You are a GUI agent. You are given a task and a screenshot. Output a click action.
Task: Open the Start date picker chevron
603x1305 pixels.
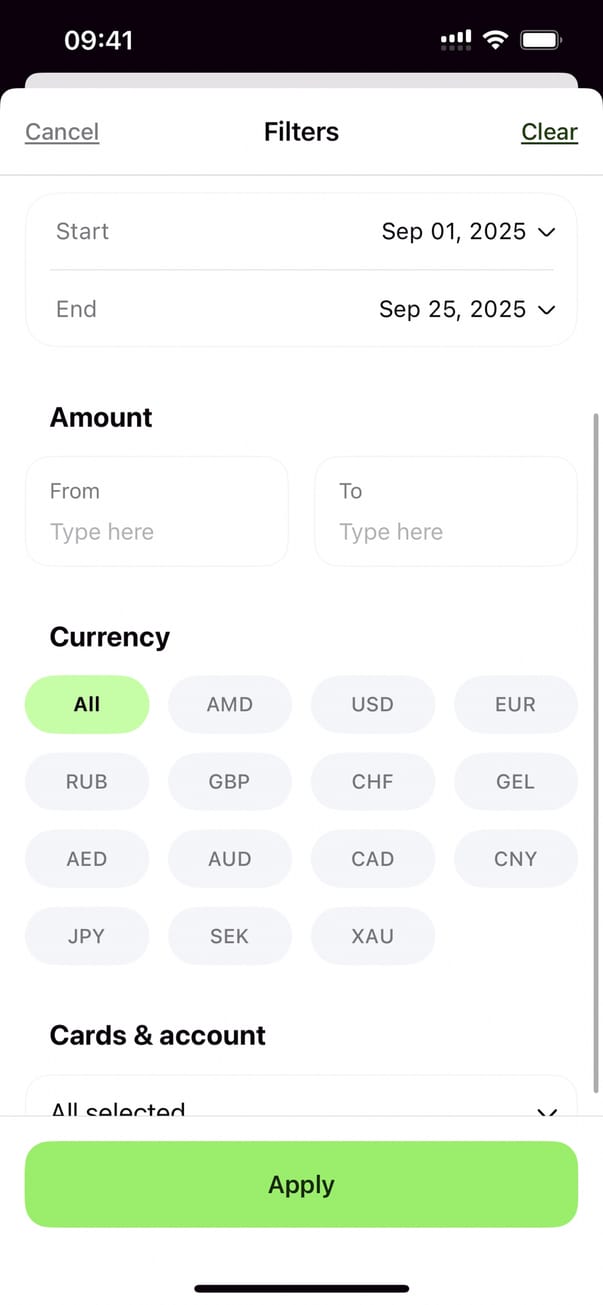coord(546,232)
